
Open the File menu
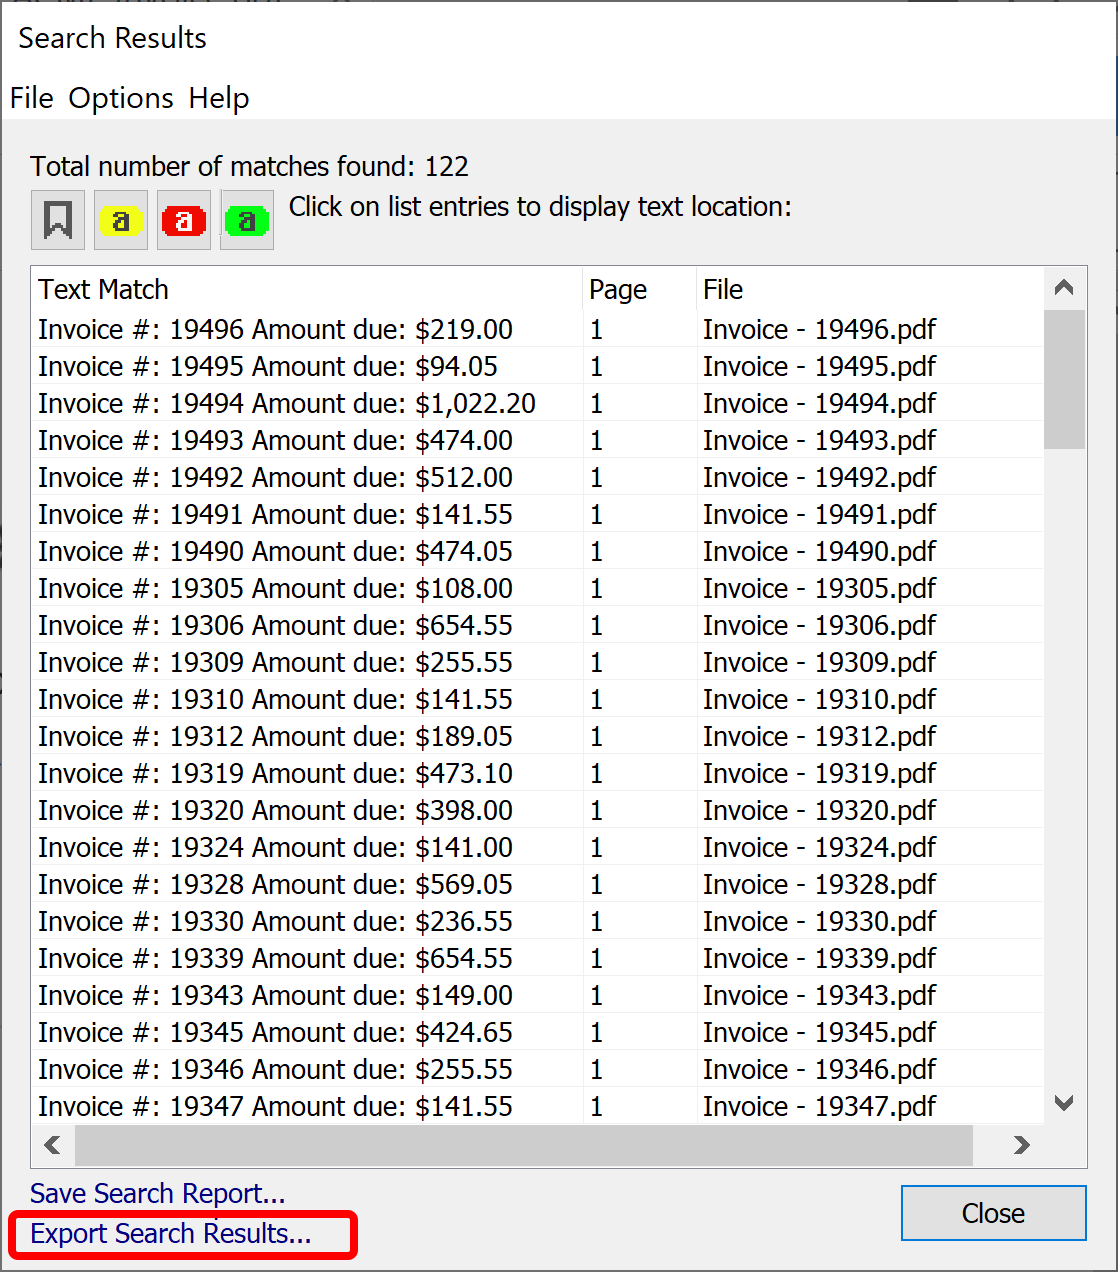click(x=31, y=98)
